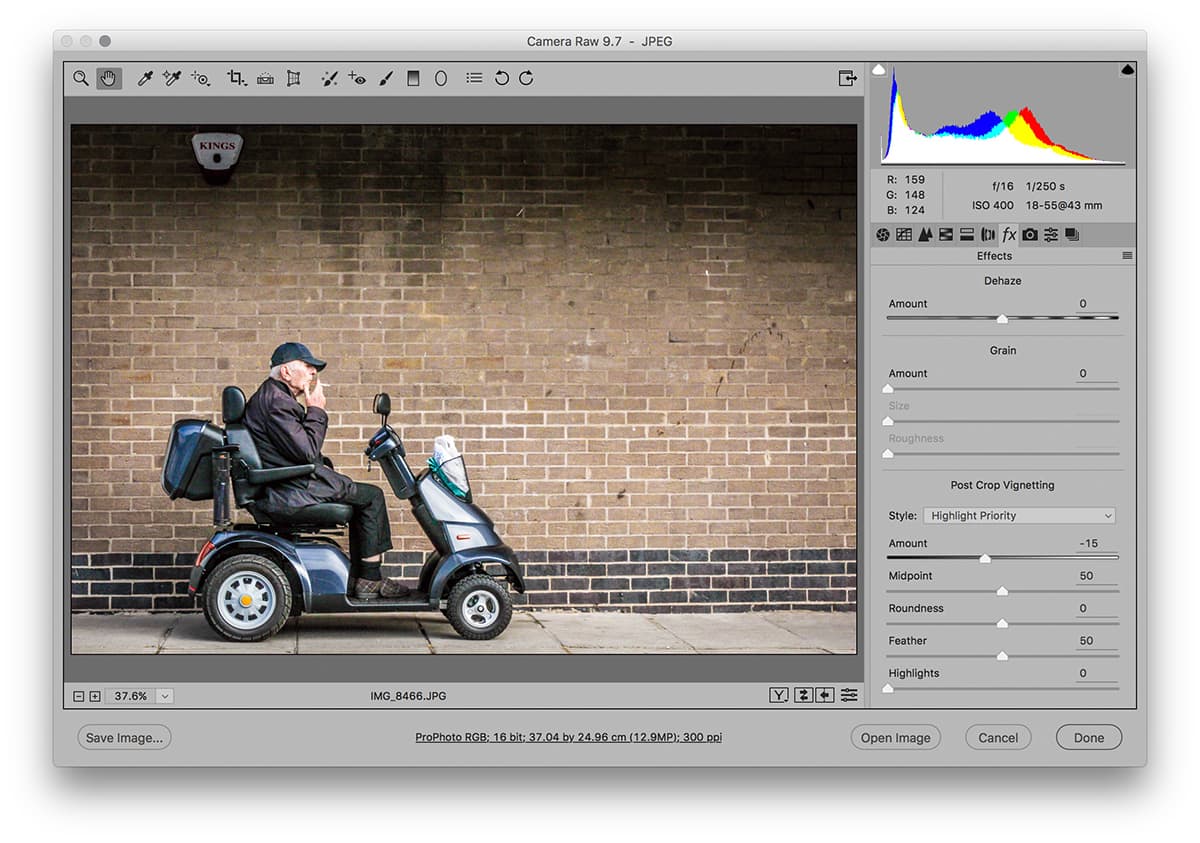1200x843 pixels.
Task: Toggle white triangle clipping warning on histogram
Action: tap(879, 69)
